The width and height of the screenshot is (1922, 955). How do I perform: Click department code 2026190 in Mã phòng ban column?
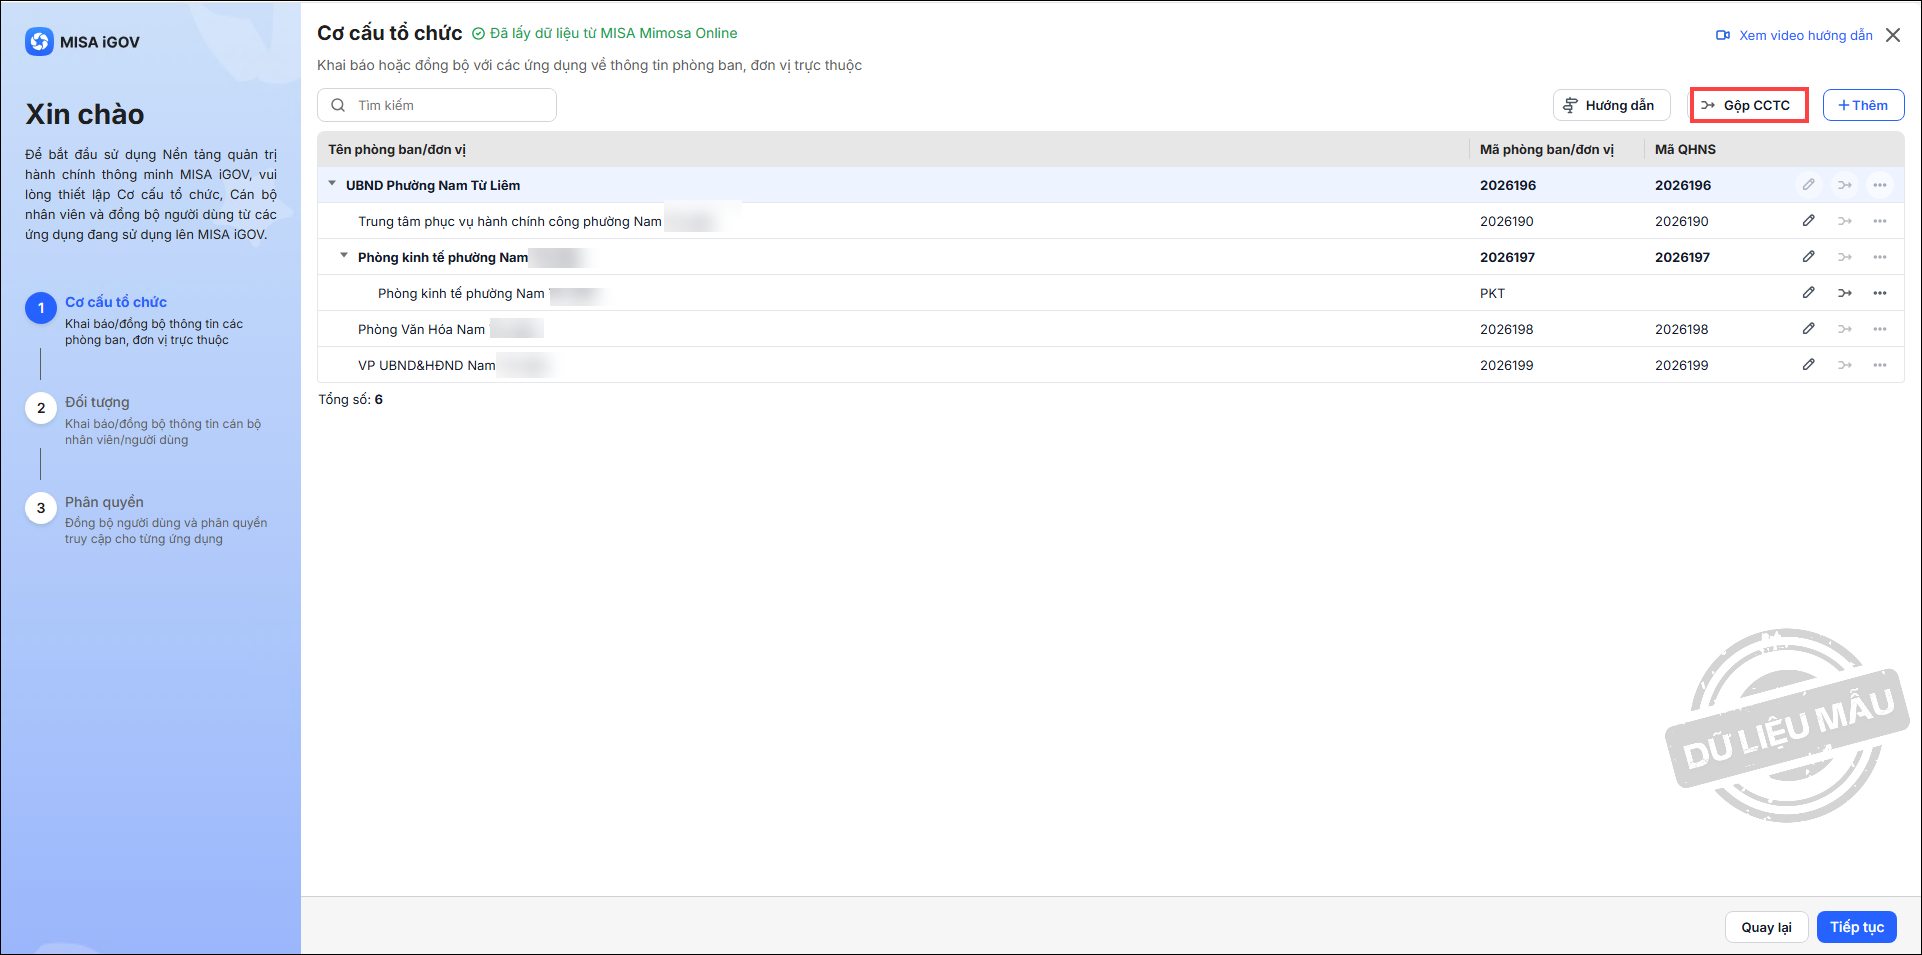(1506, 221)
